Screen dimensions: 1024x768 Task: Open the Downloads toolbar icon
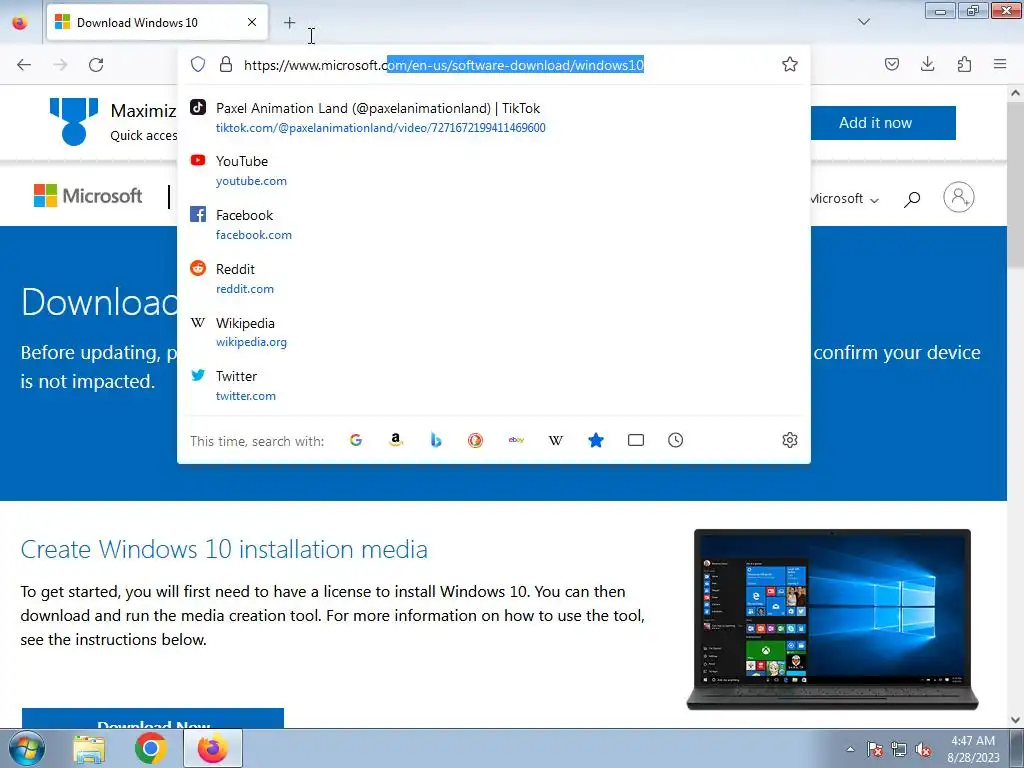pos(927,64)
